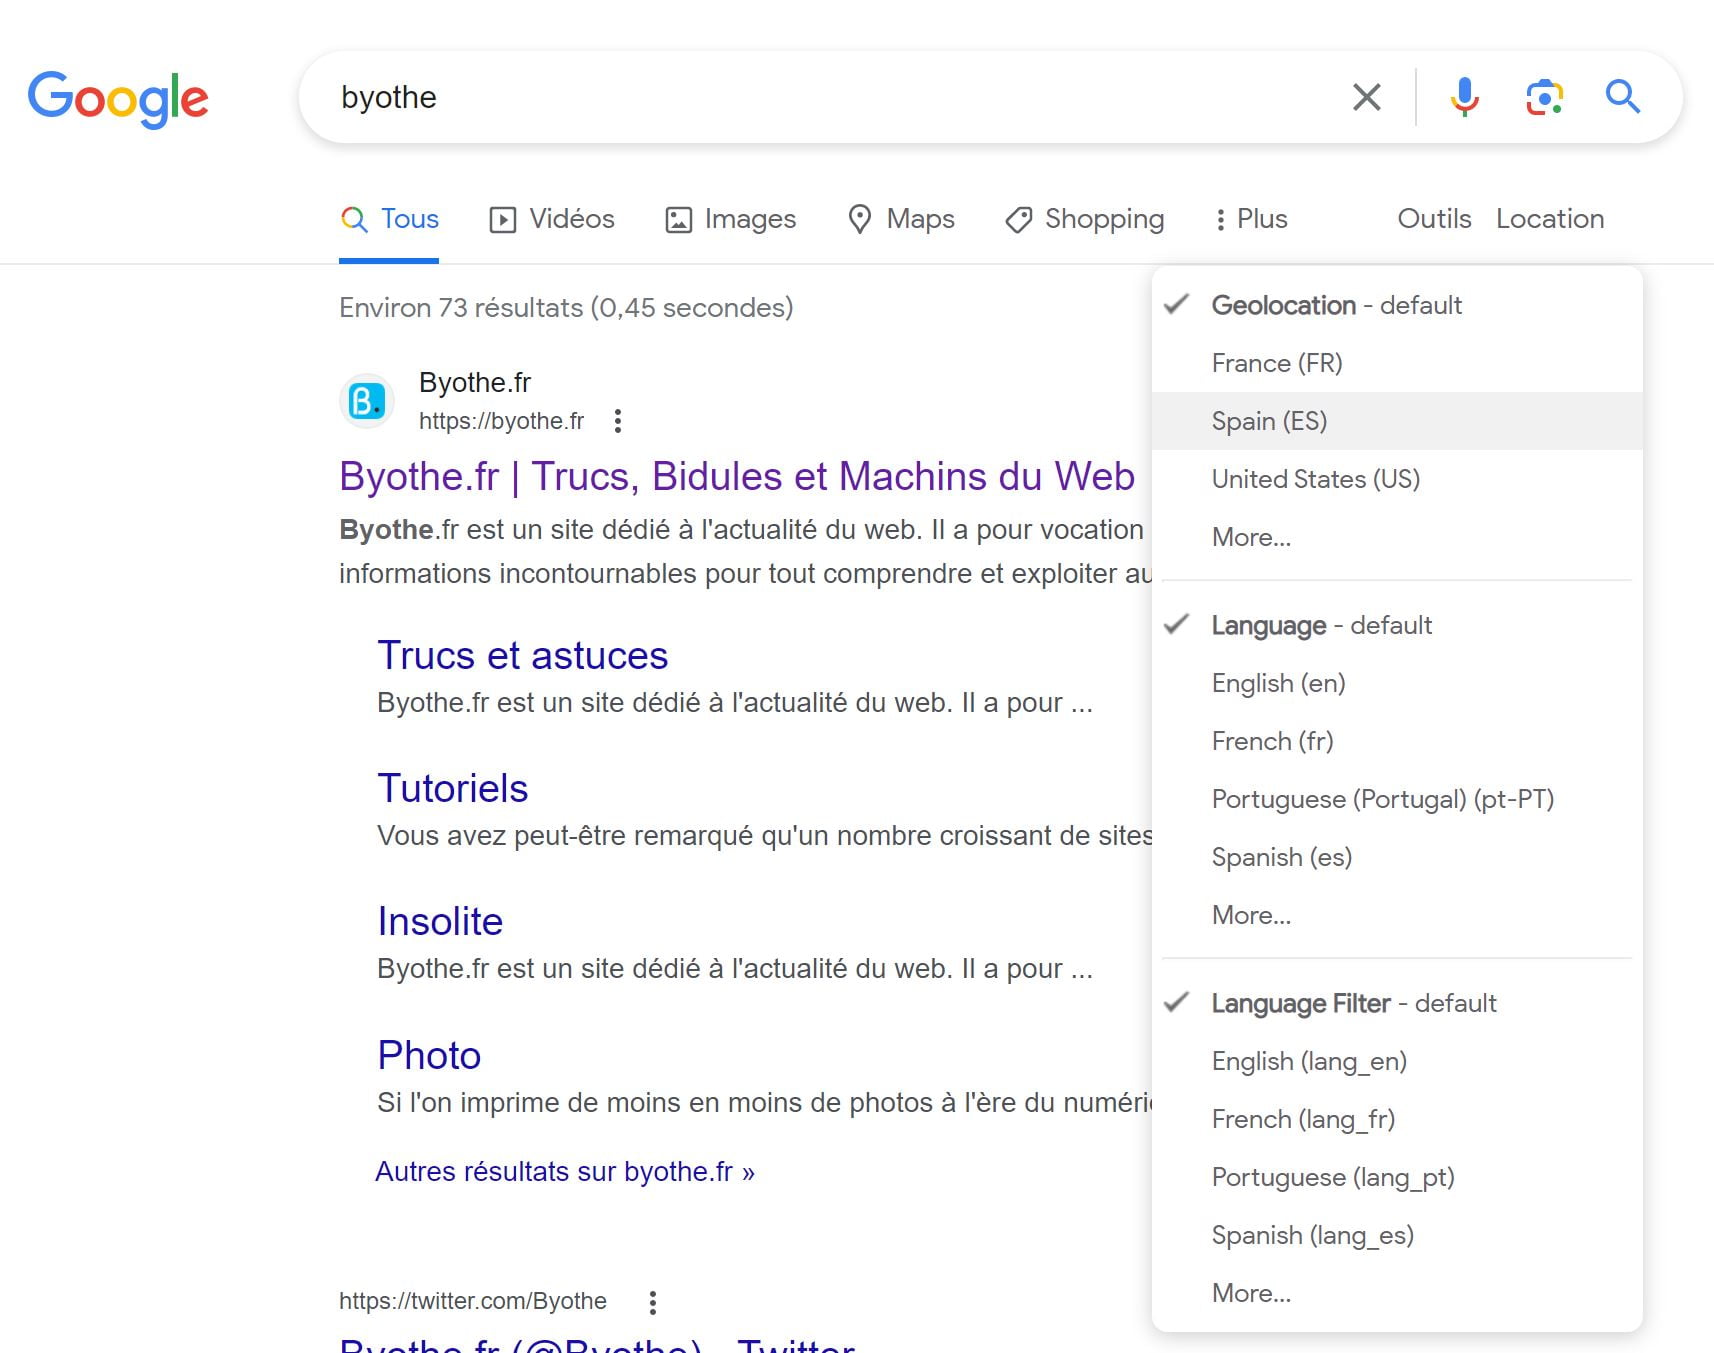Switch to the Images tab
This screenshot has width=1714, height=1353.
[731, 219]
